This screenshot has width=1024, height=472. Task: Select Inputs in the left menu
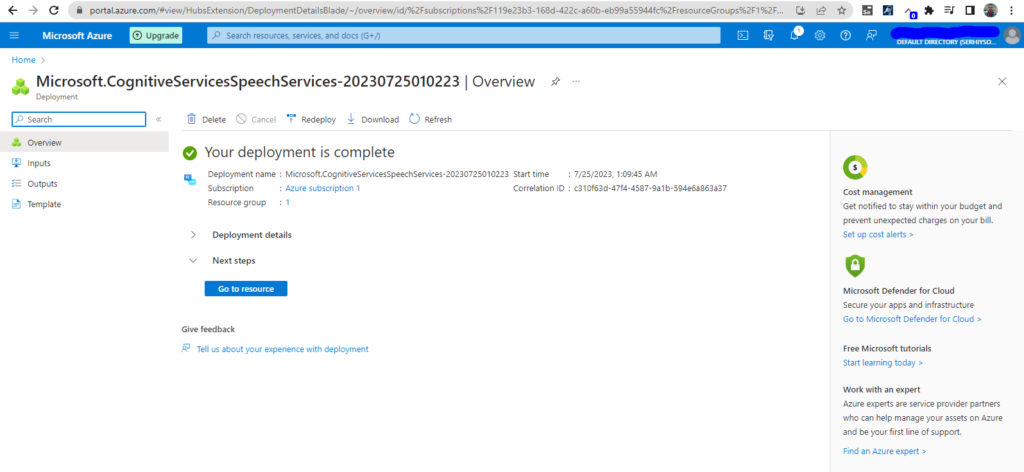(84, 163)
